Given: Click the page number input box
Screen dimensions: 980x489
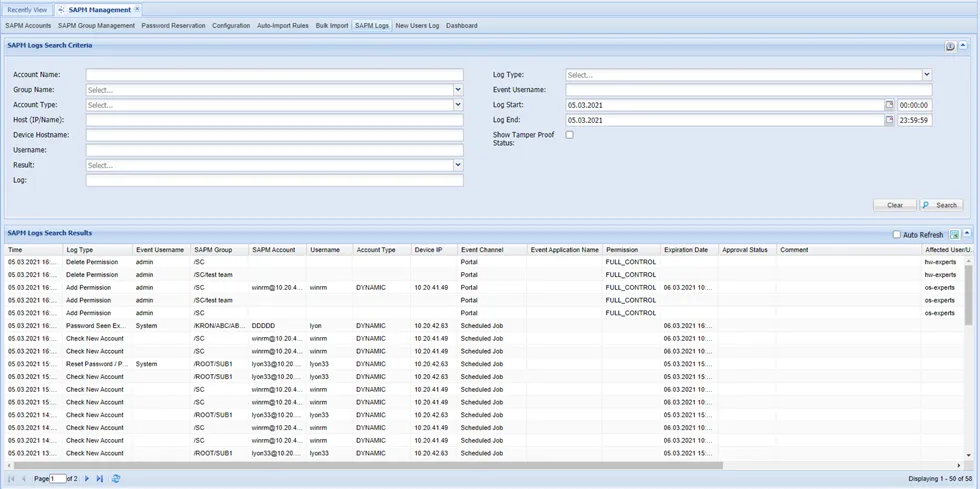Looking at the screenshot, I should click(x=58, y=478).
